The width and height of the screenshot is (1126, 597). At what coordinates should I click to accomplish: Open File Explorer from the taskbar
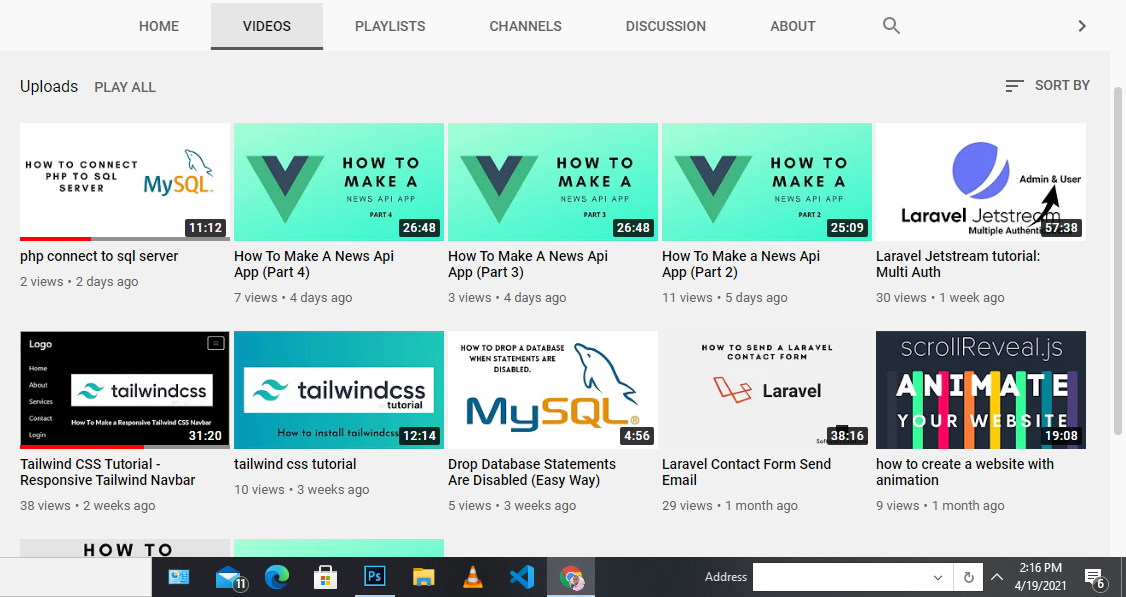424,577
